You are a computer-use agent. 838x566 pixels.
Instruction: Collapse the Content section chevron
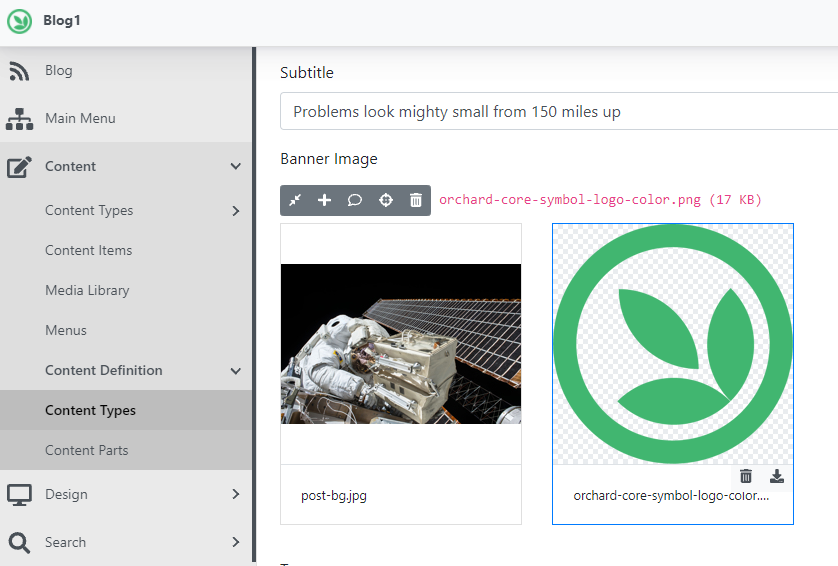(235, 166)
